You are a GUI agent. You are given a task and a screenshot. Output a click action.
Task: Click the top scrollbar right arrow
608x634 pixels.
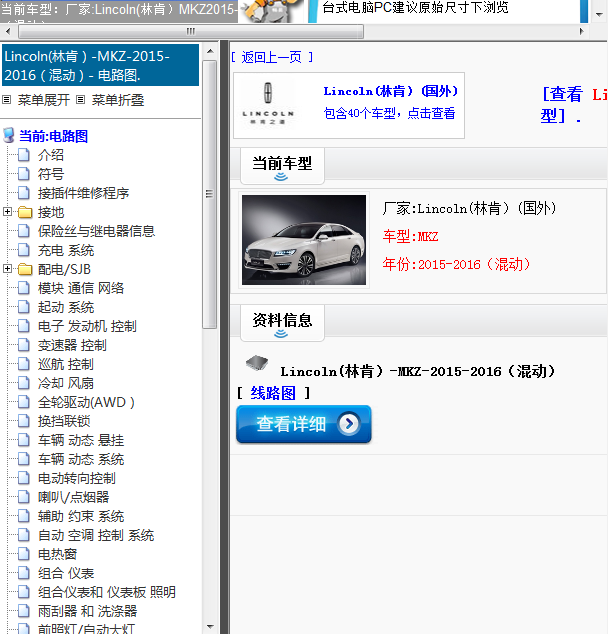pos(582,31)
